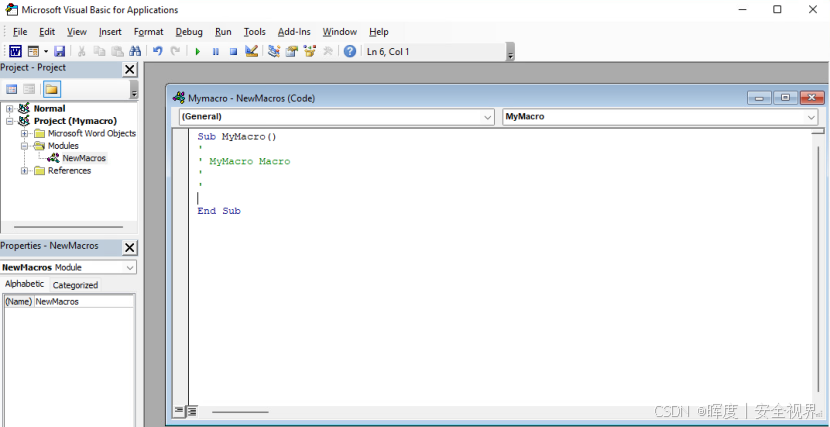
Task: Click Procedure View button at code window bottom
Action: click(x=179, y=411)
